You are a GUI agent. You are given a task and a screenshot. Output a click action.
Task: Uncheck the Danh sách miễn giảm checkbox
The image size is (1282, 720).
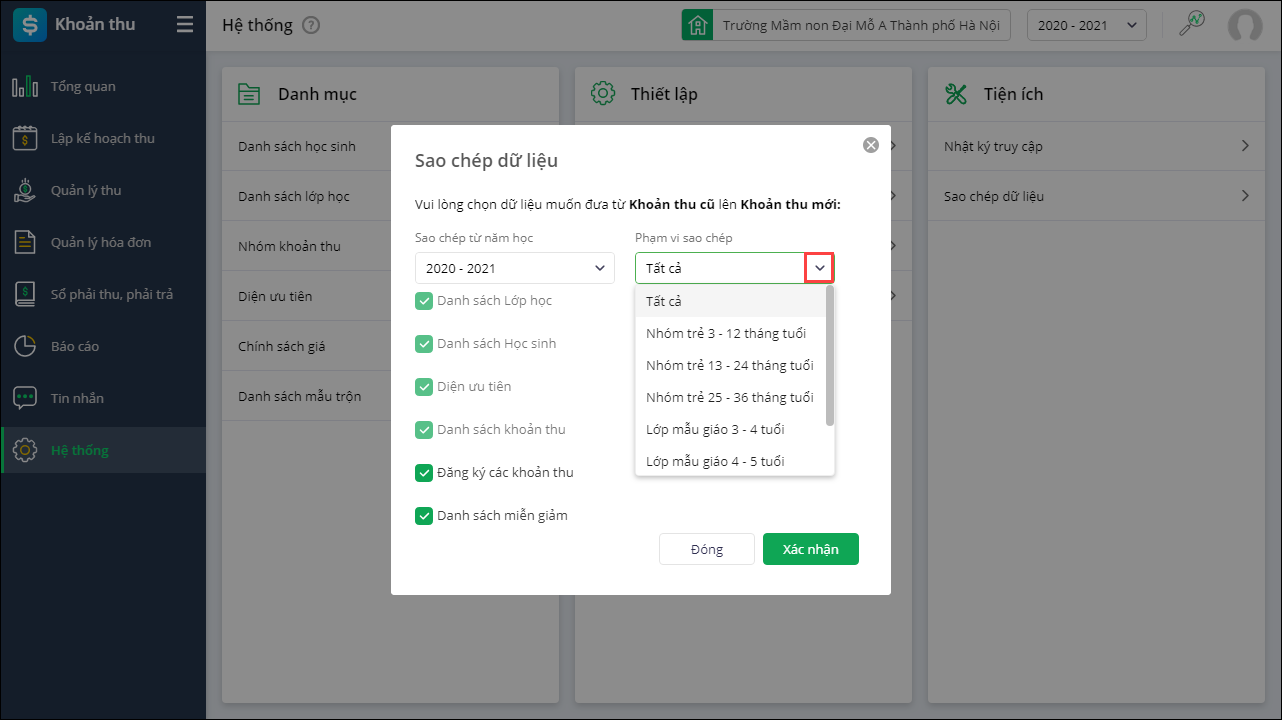424,516
